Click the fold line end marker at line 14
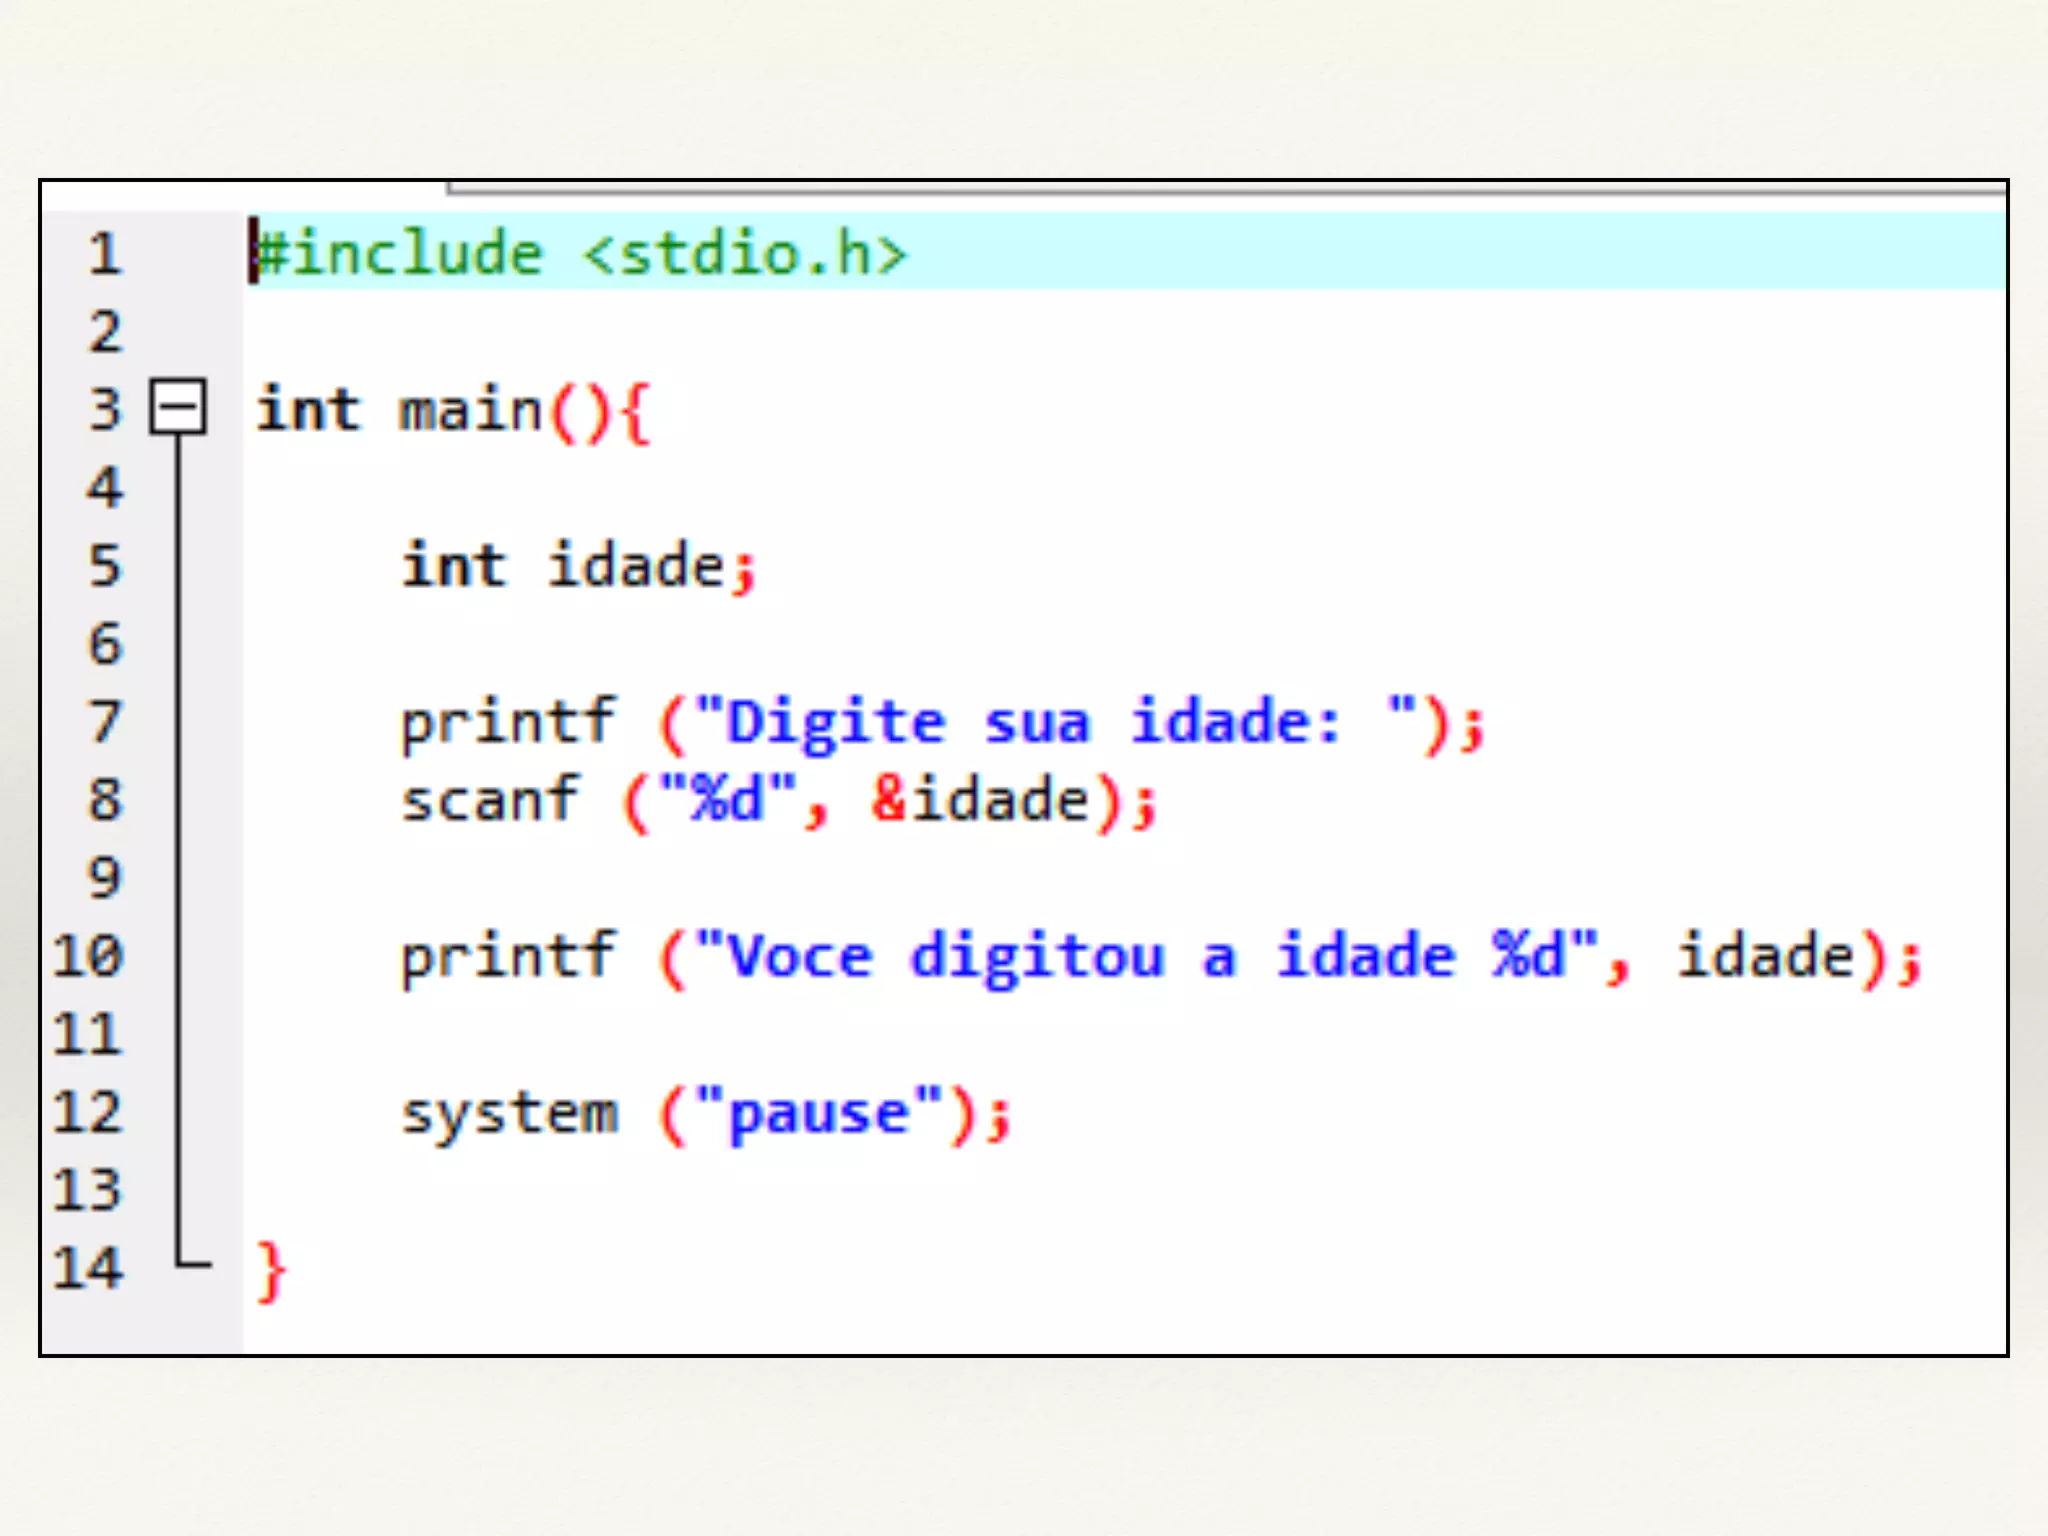Screen dimensions: 2048x1536 click(x=194, y=1264)
